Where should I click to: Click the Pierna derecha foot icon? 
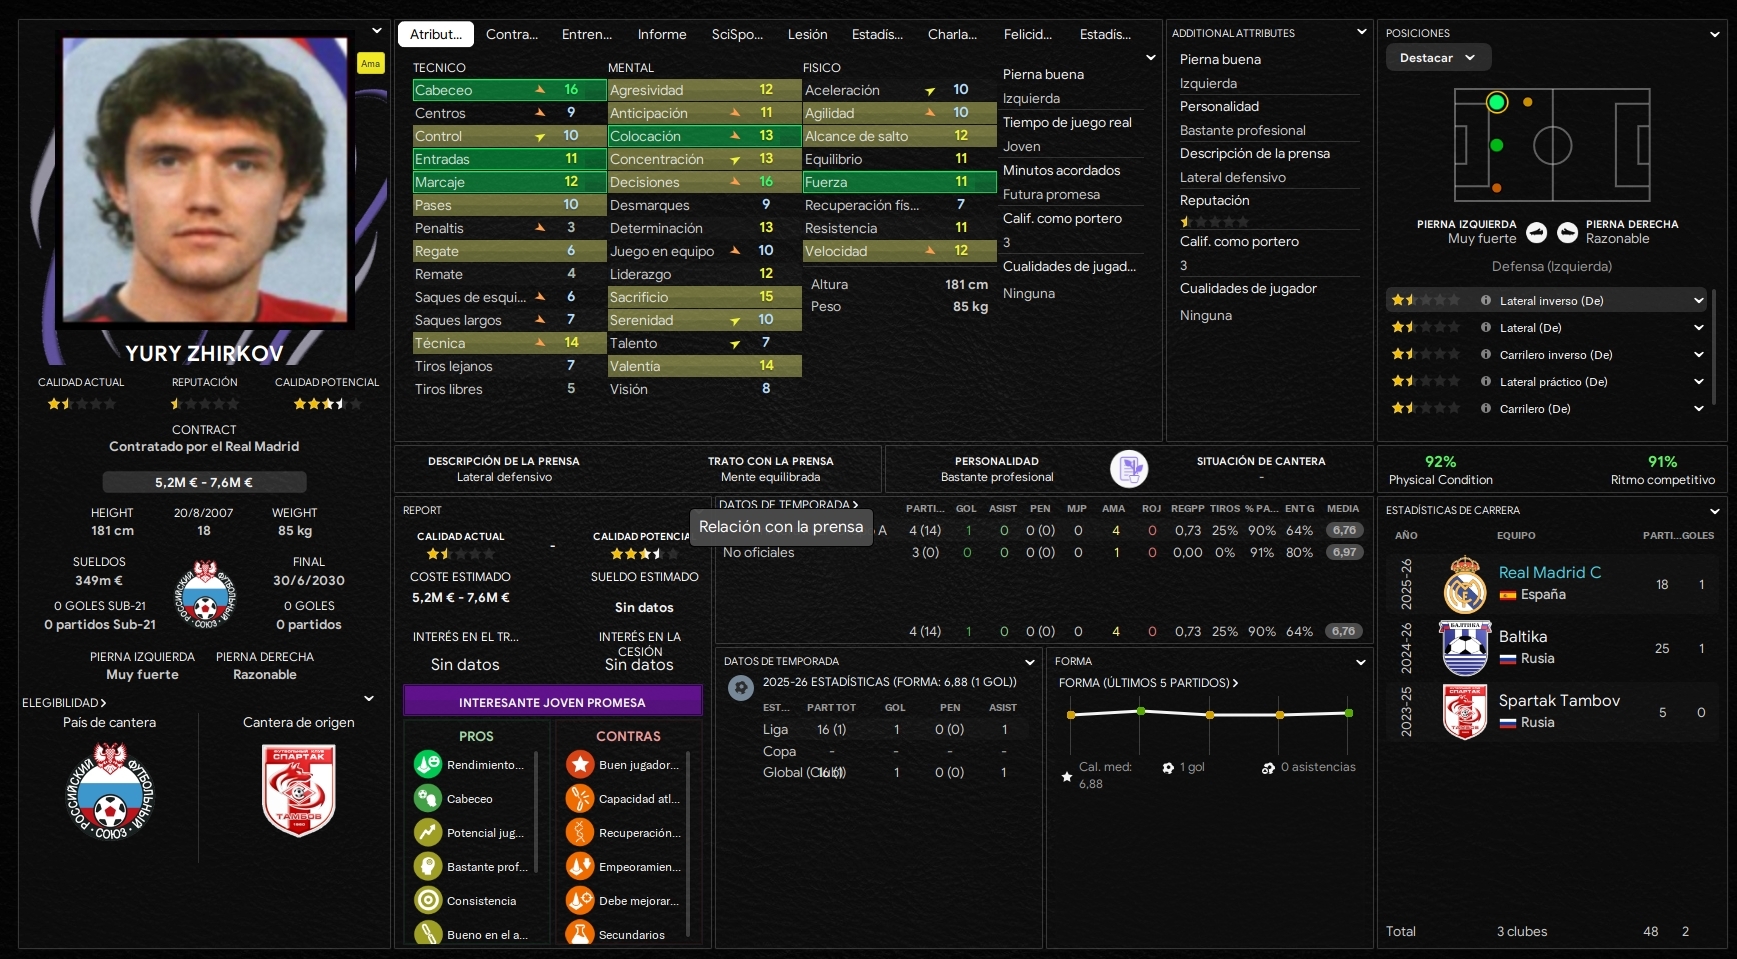coord(1567,232)
